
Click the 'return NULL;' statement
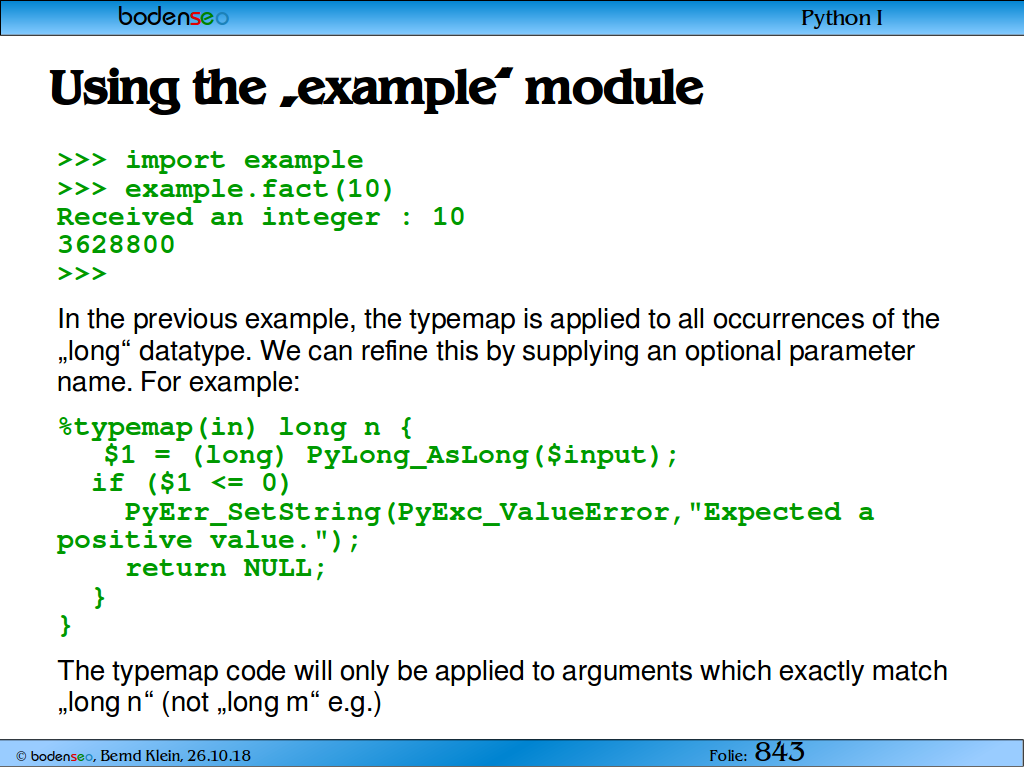click(x=225, y=568)
